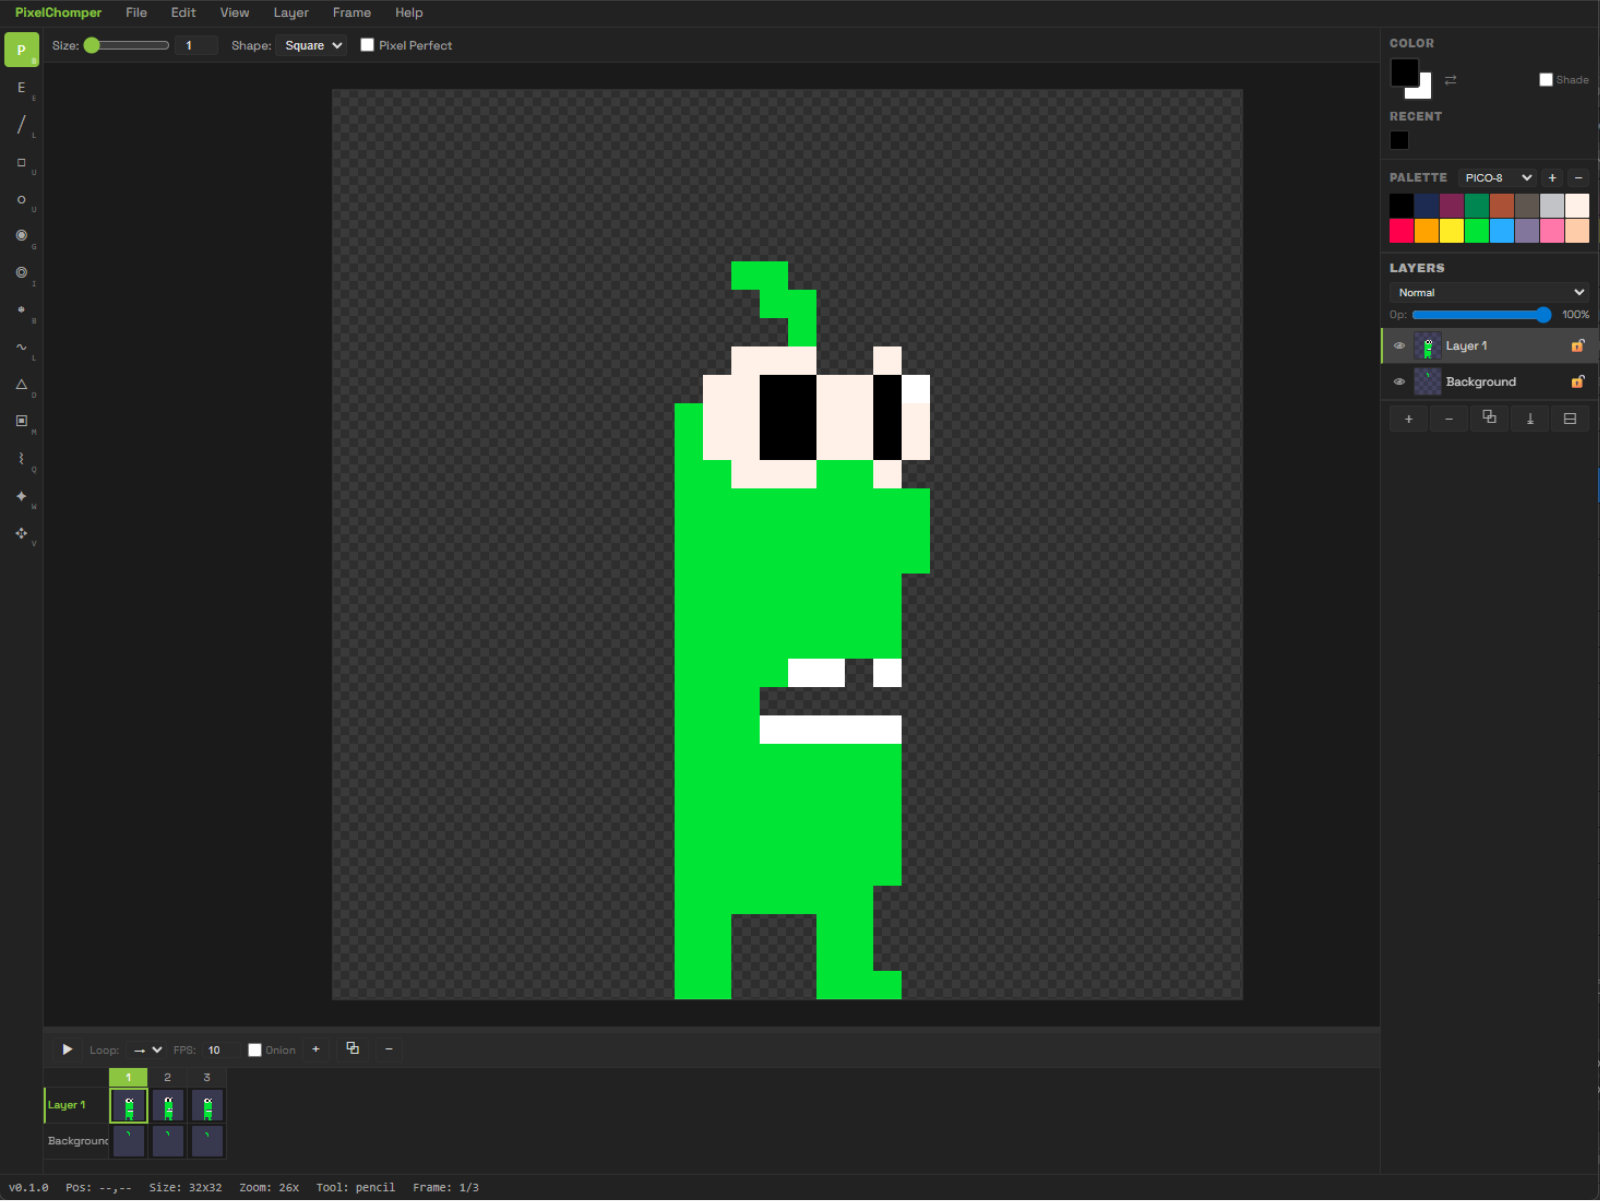1600x1202 pixels.
Task: Hide the Background layer
Action: click(1399, 381)
